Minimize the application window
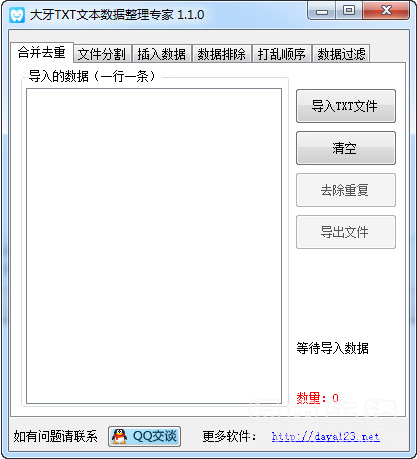Viewport: 417px width, 459px height. tap(321, 11)
